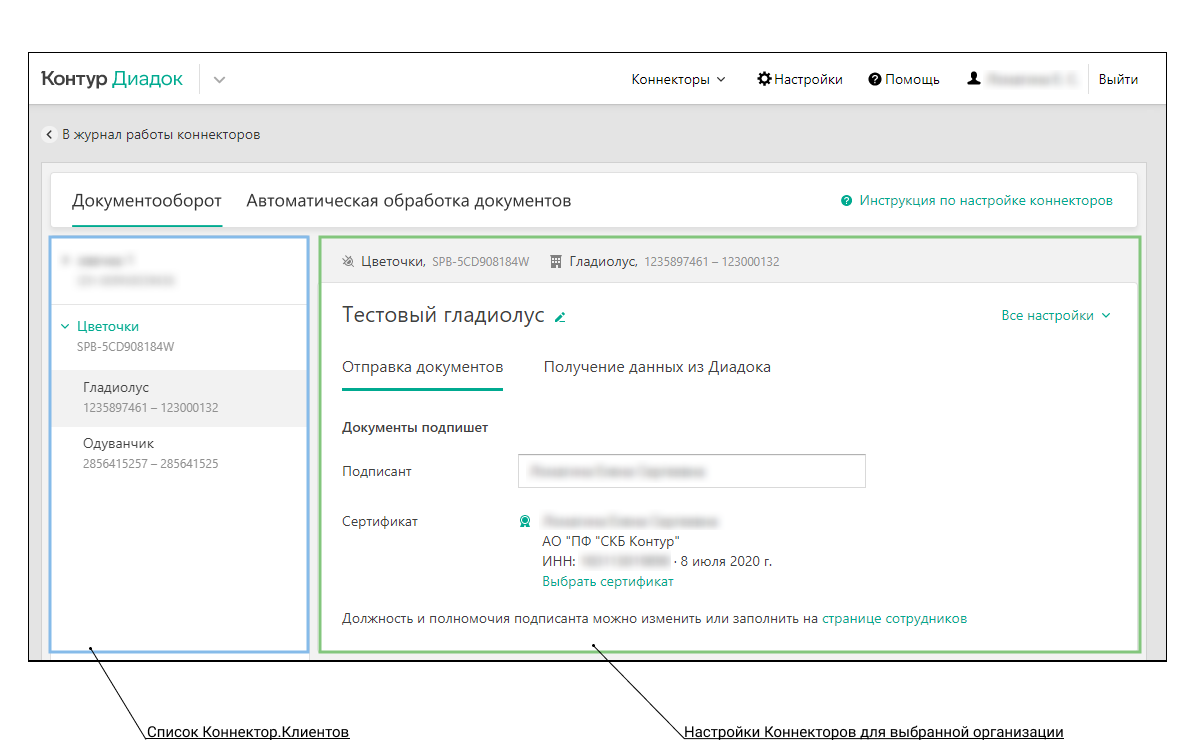
Task: Click the Контур Диадок logo
Action: pos(112,79)
